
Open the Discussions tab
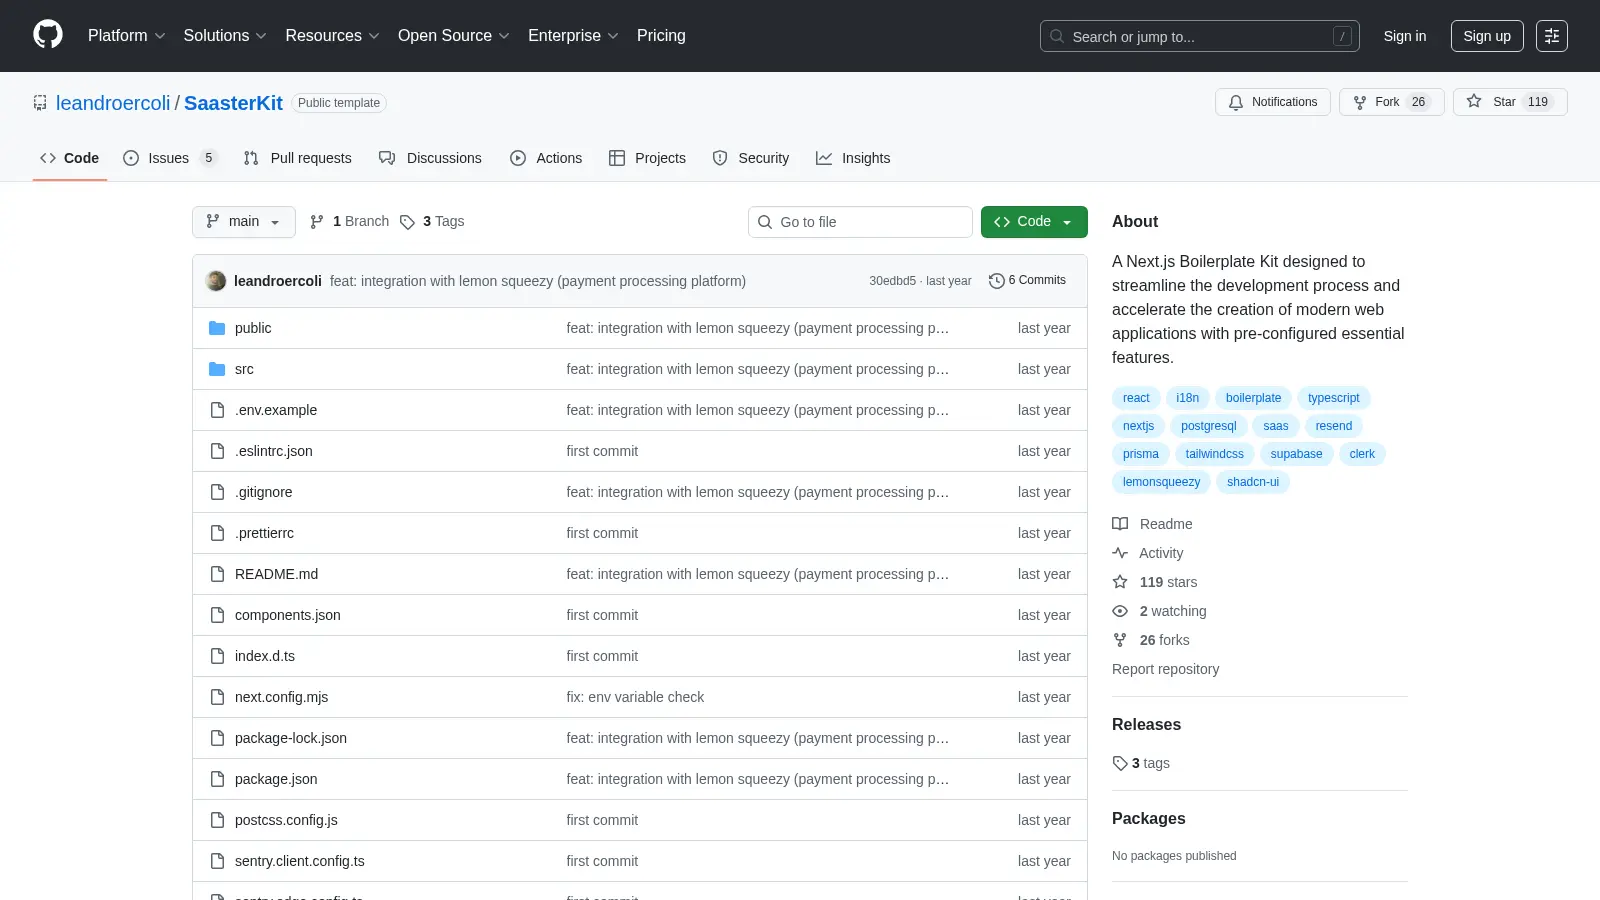pyautogui.click(x=430, y=158)
